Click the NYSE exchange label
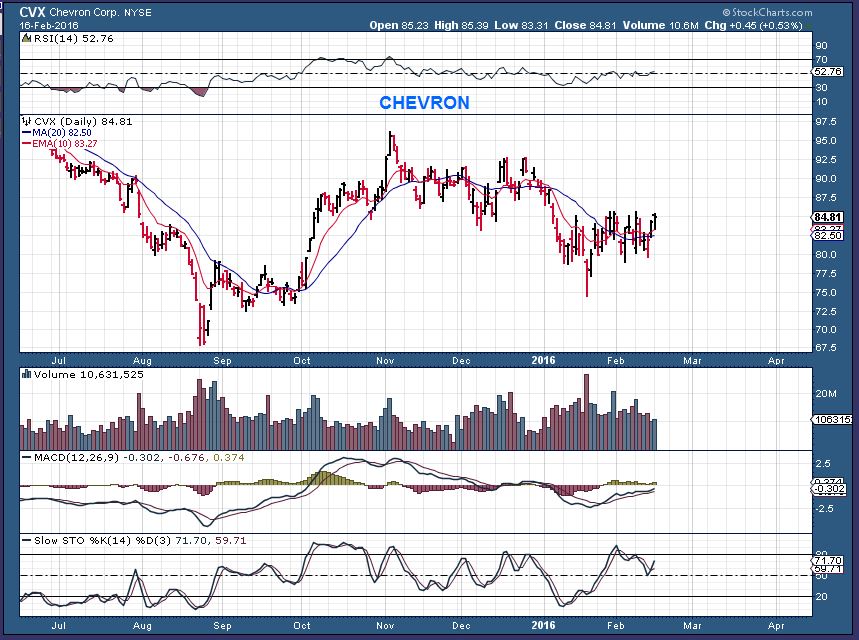This screenshot has width=859, height=640. coord(138,12)
